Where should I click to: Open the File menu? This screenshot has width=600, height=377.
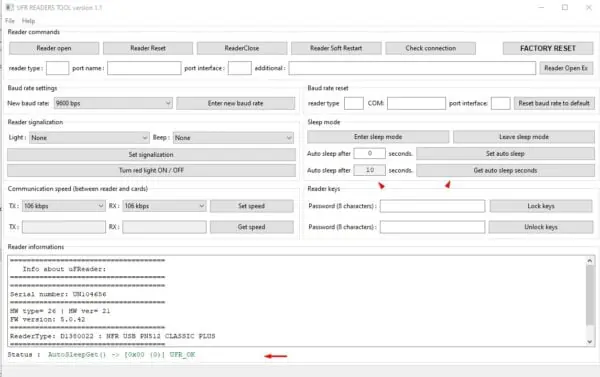tap(10, 21)
